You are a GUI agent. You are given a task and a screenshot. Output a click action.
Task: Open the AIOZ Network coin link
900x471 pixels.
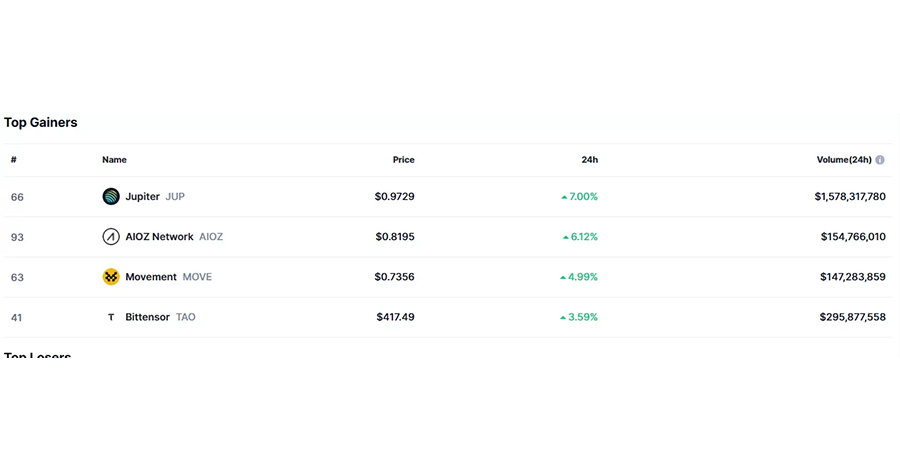point(160,237)
